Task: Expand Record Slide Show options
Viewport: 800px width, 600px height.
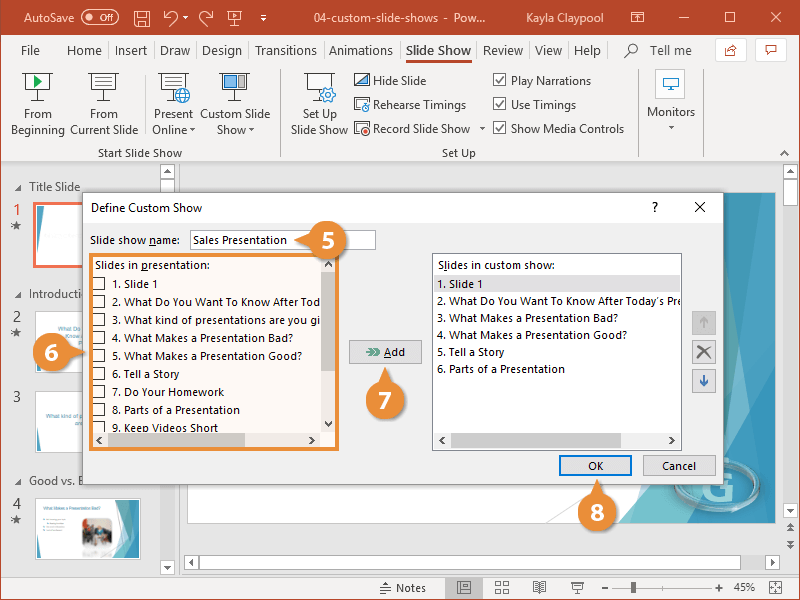Action: point(482,128)
